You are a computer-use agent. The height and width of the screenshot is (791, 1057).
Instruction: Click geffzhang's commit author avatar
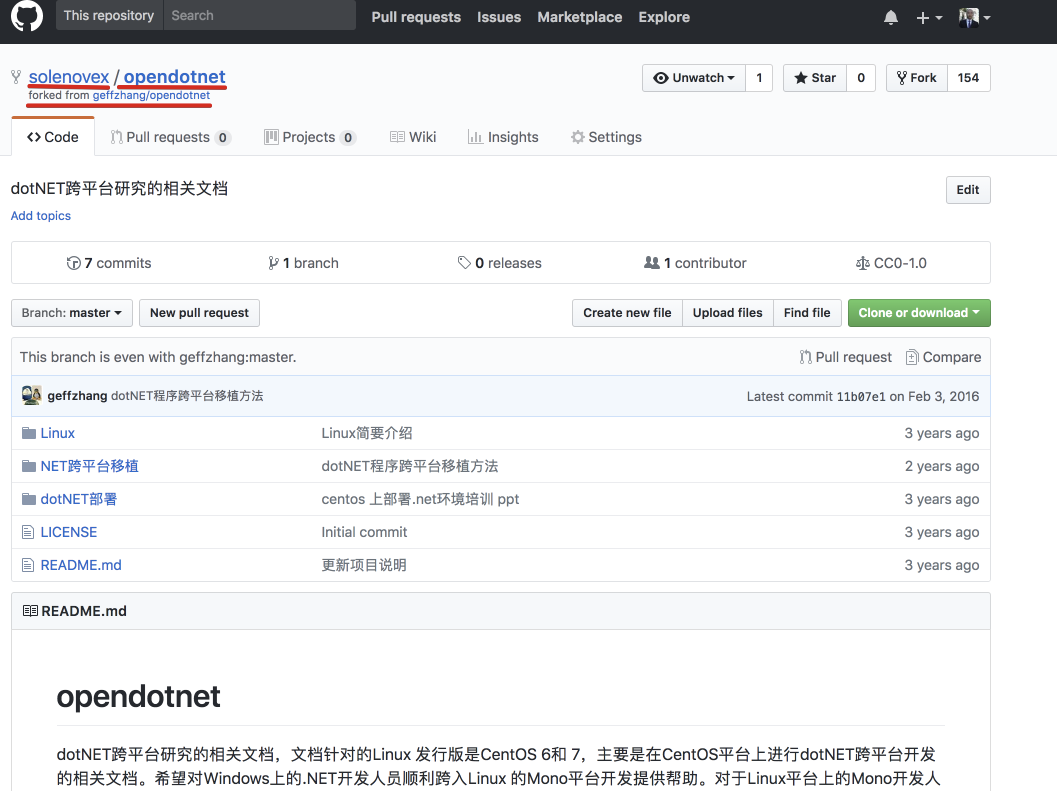click(x=31, y=395)
